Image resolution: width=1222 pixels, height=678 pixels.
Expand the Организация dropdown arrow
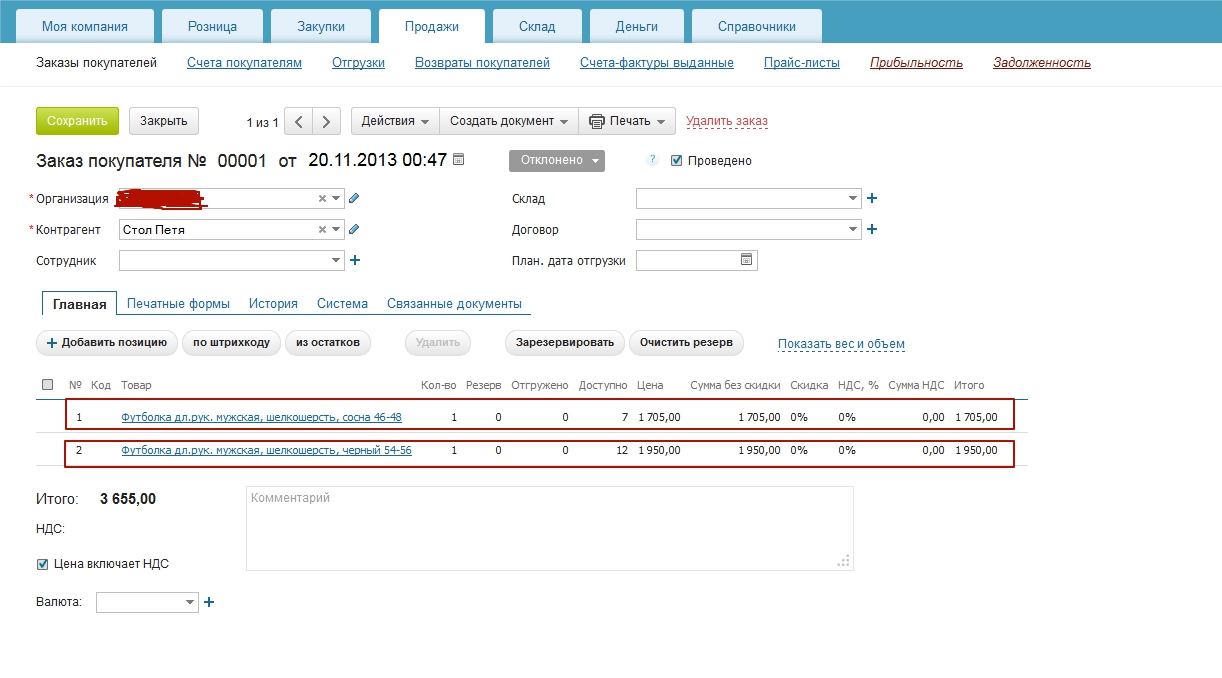click(x=336, y=198)
